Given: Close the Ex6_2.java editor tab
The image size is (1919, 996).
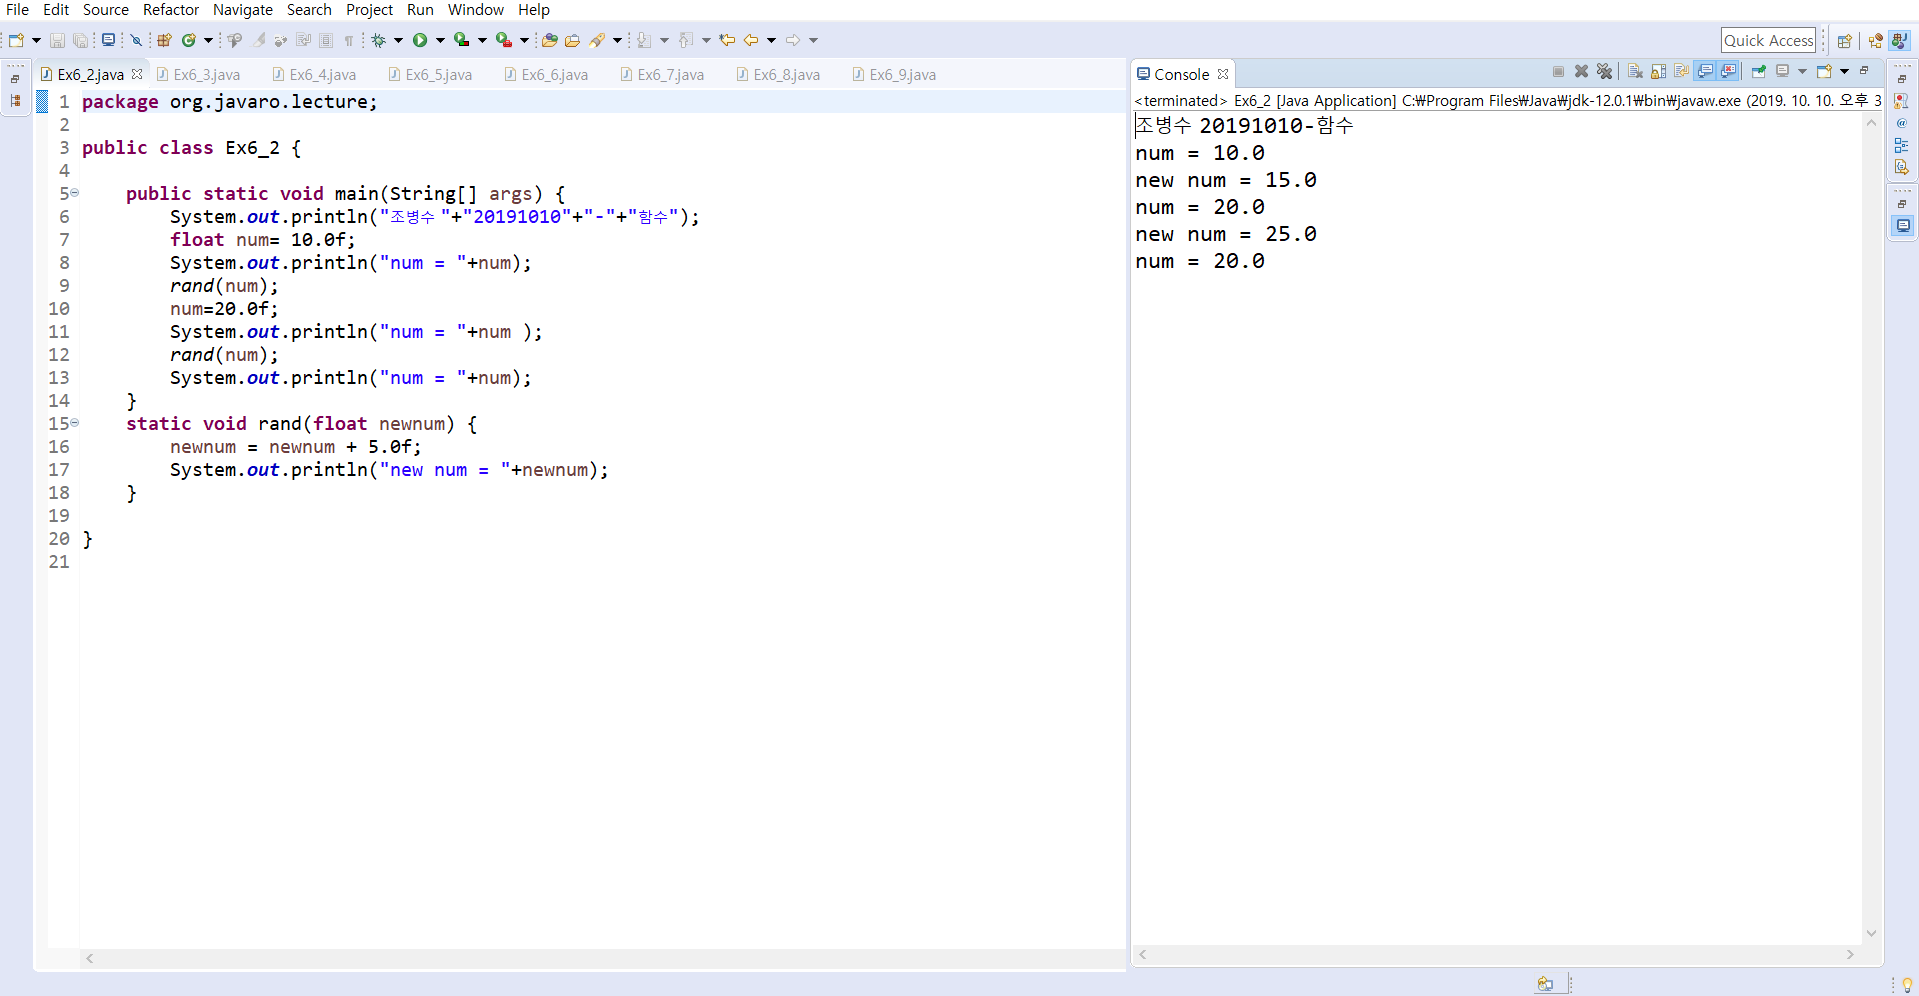Looking at the screenshot, I should tap(137, 74).
